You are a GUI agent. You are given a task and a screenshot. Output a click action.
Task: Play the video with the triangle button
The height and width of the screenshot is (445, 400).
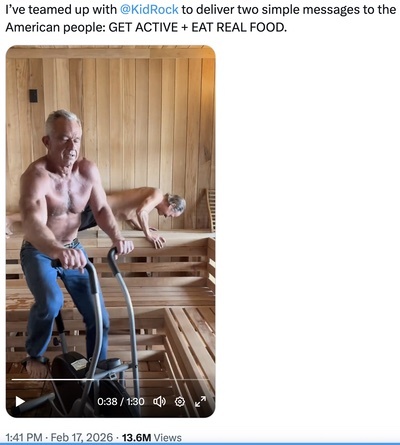coord(20,401)
